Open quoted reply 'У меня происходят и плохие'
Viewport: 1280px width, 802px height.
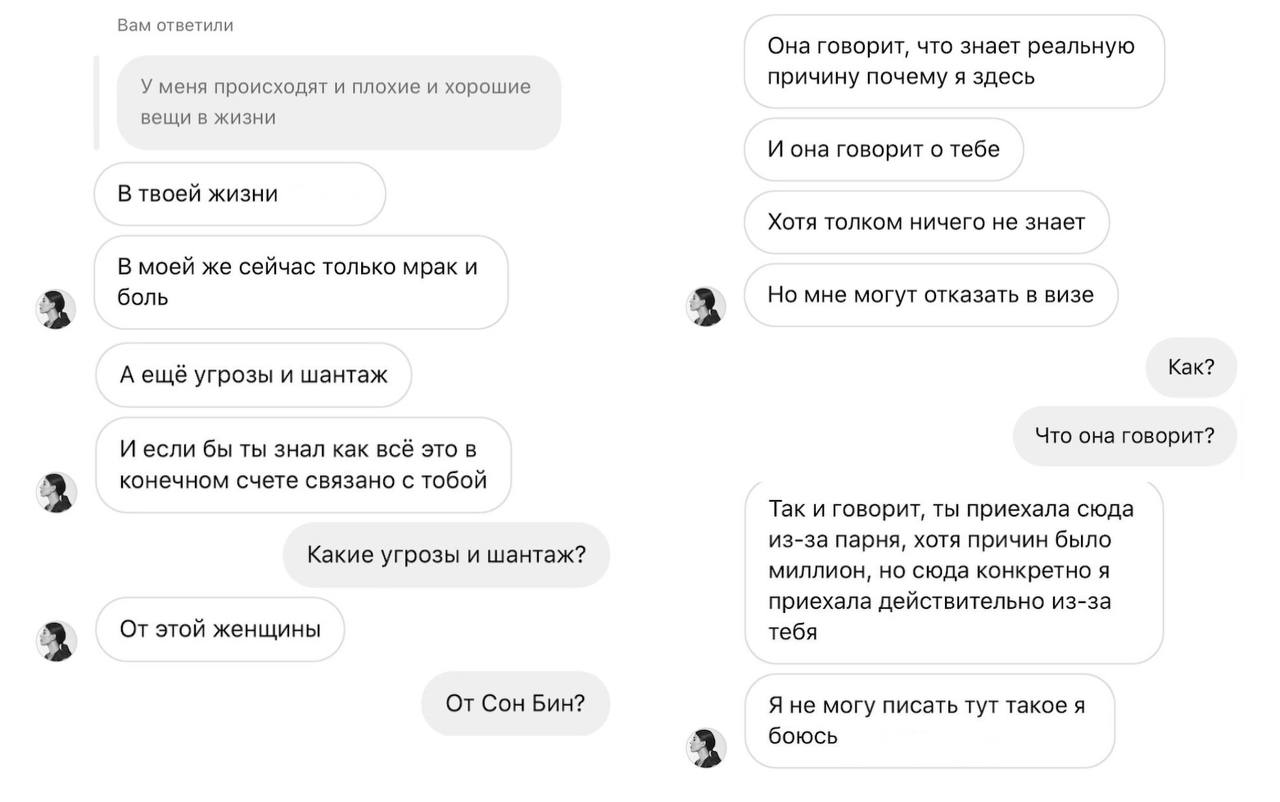339,102
